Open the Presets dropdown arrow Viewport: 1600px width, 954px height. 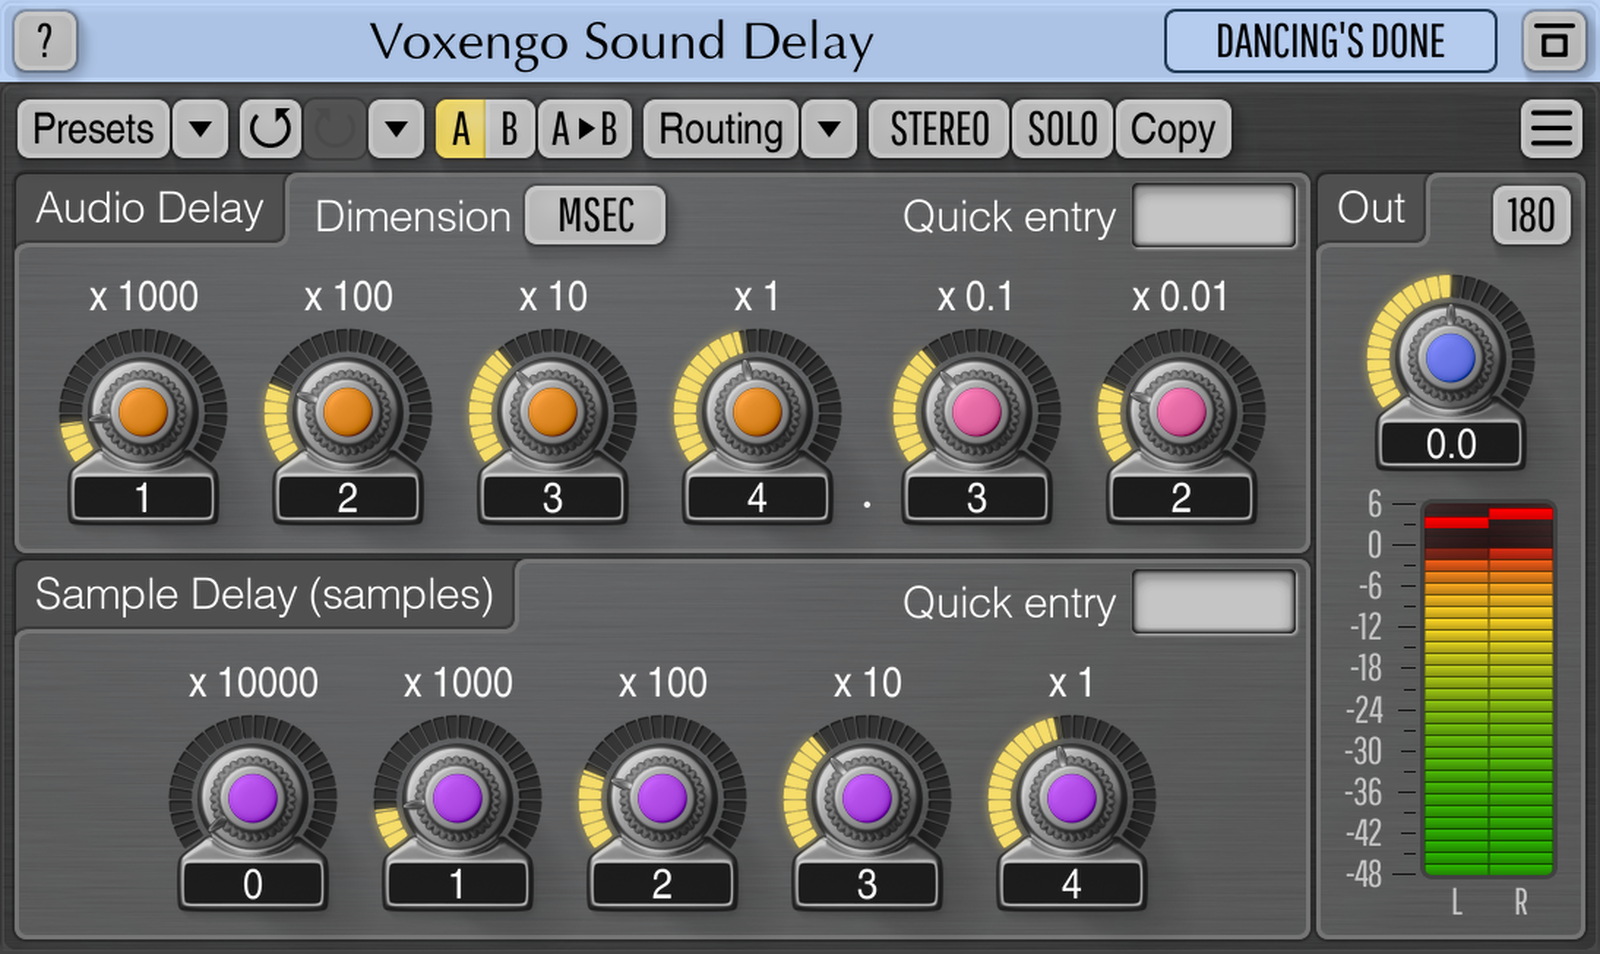pyautogui.click(x=198, y=129)
